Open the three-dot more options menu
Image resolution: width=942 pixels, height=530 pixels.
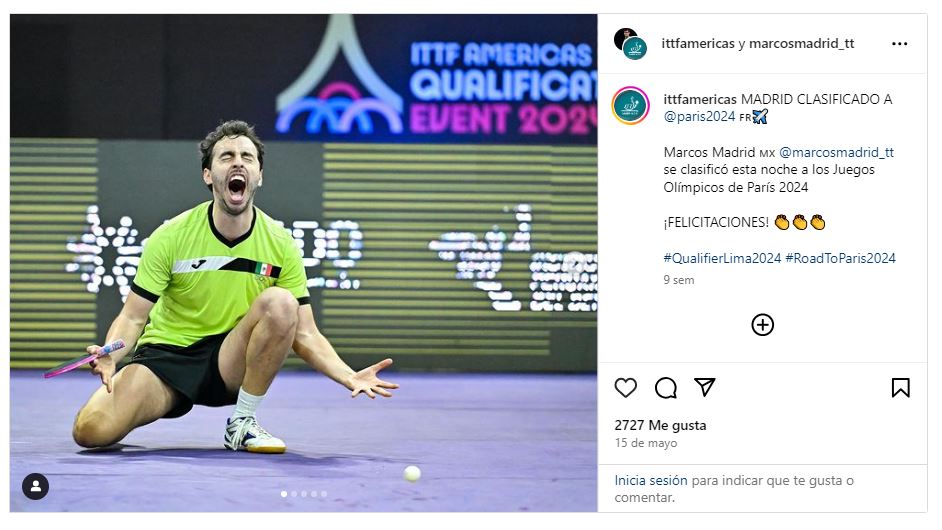click(x=899, y=44)
